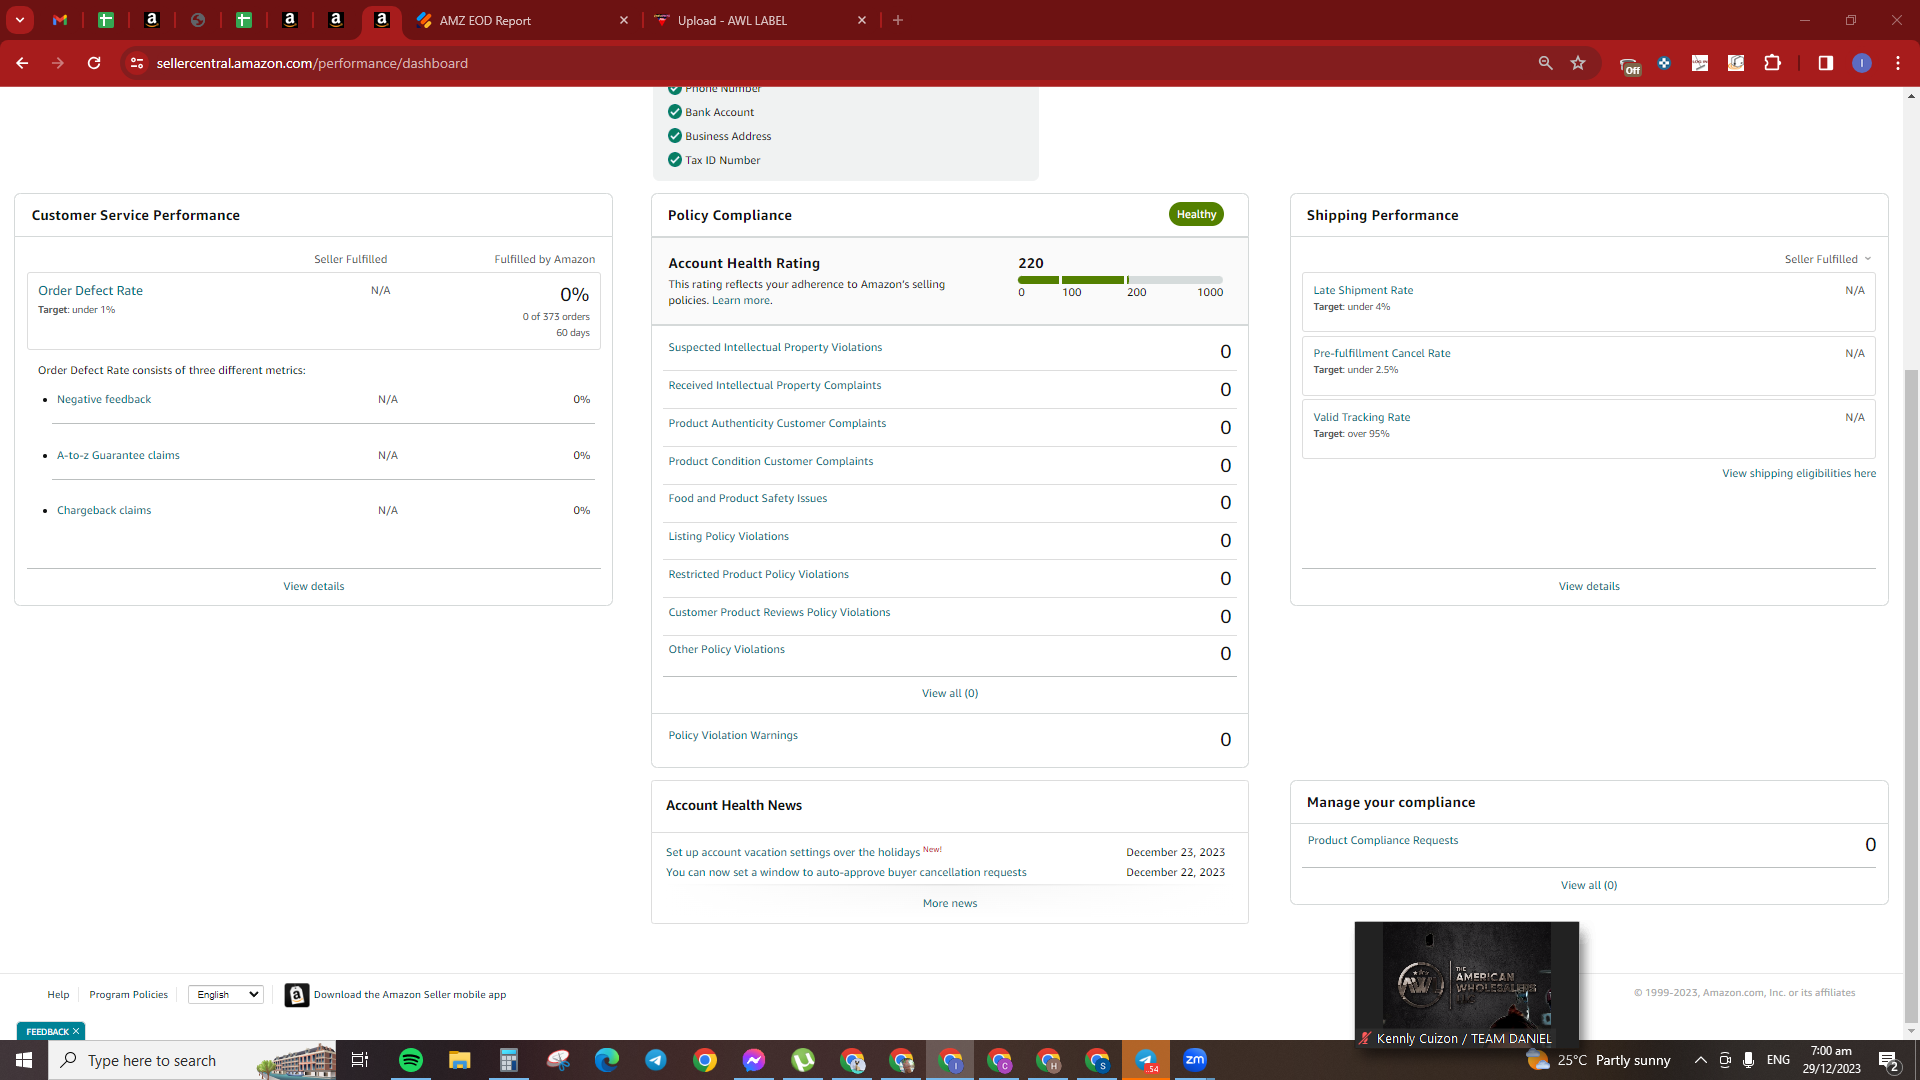Expand the Seller Fulfilled shipping dropdown
The height and width of the screenshot is (1080, 1920).
pyautogui.click(x=1827, y=259)
